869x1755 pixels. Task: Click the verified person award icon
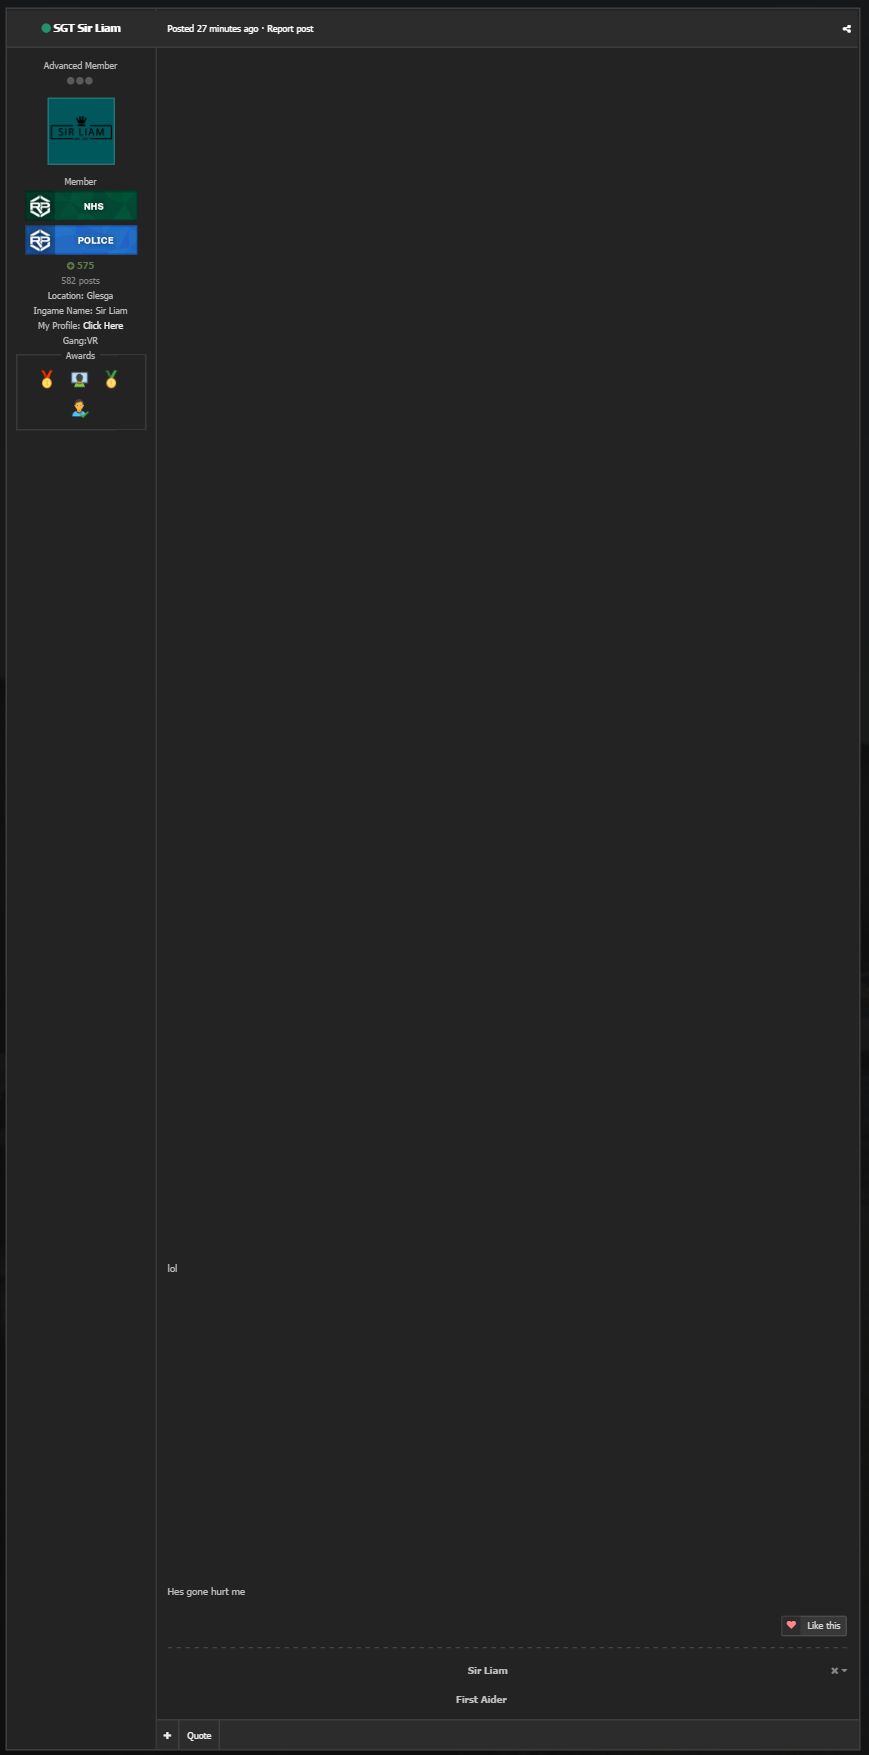[80, 408]
